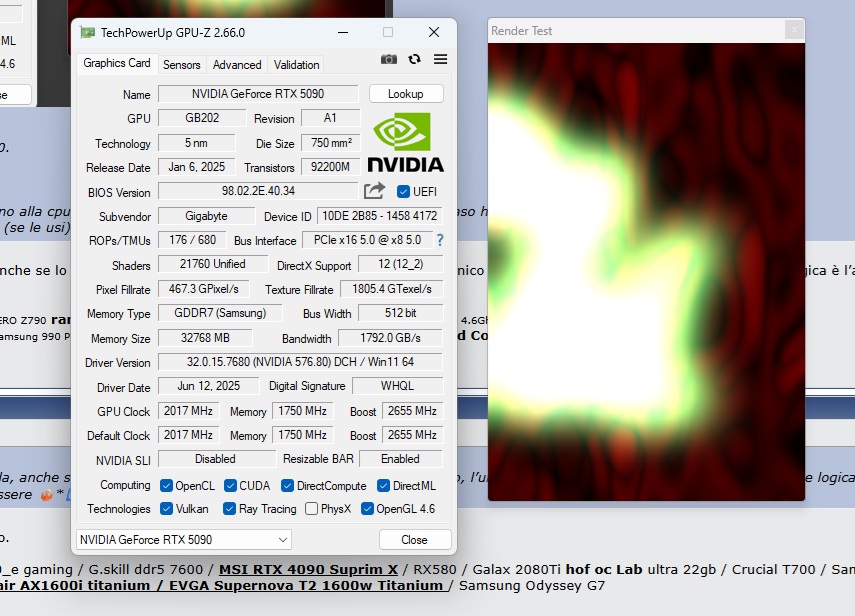
Task: Click the Resizable BAR value Enabled
Action: click(x=401, y=459)
